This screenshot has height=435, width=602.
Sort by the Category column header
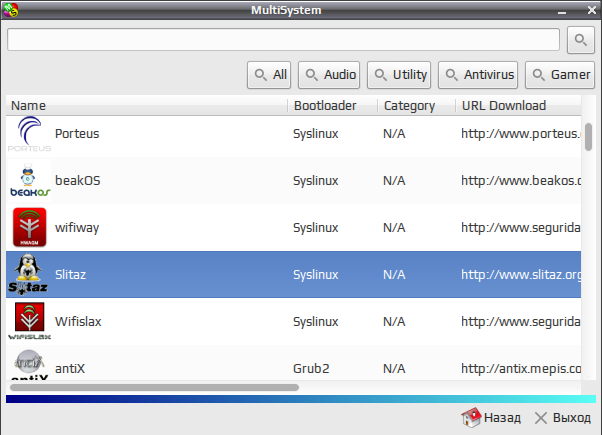click(x=417, y=106)
